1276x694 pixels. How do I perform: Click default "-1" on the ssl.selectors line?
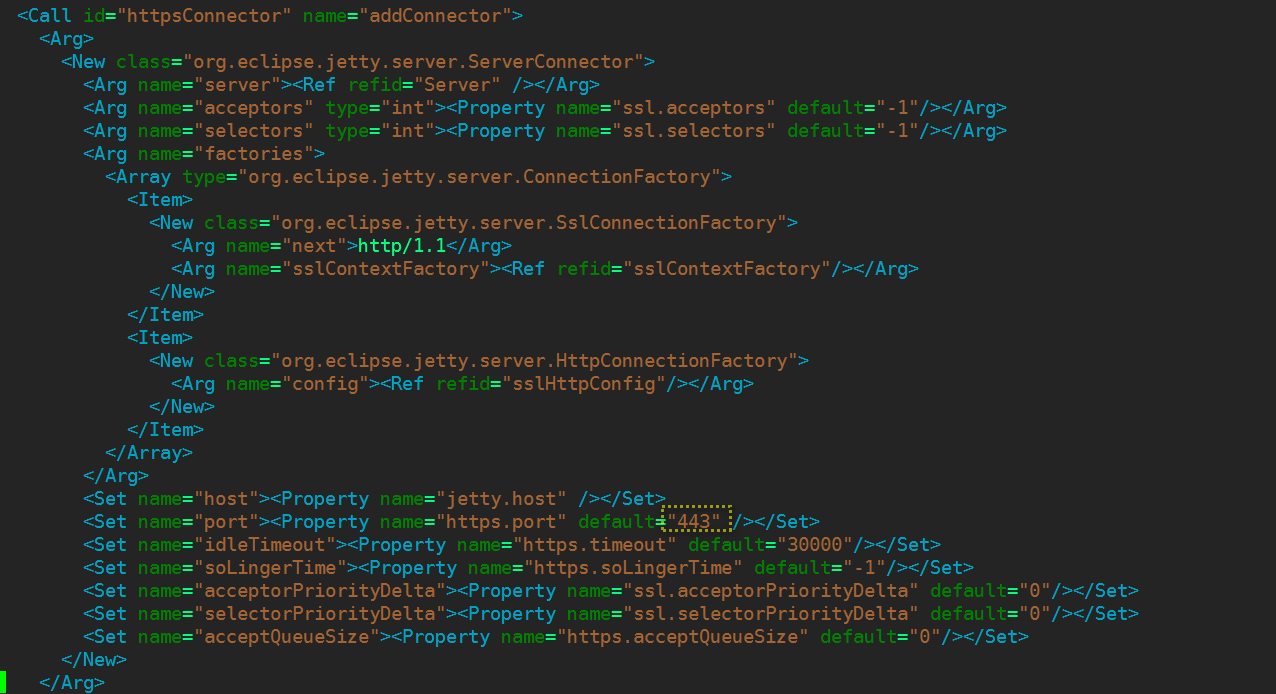(x=897, y=131)
